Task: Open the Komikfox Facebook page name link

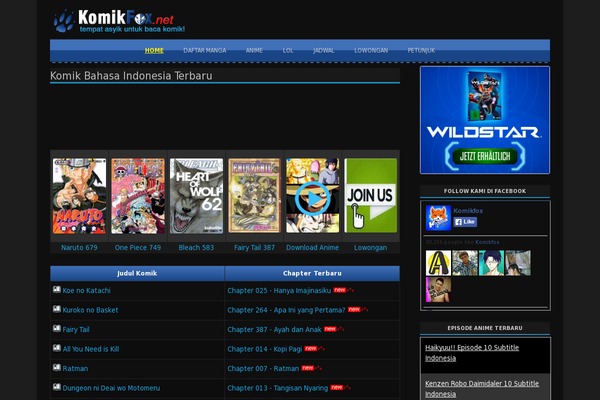Action: click(468, 211)
